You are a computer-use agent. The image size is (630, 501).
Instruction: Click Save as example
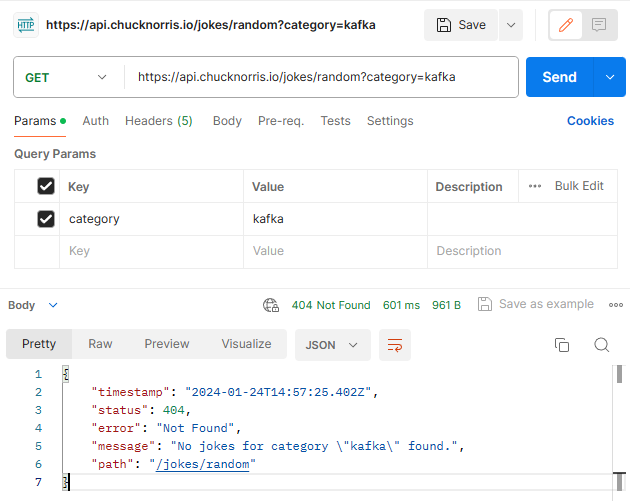536,304
